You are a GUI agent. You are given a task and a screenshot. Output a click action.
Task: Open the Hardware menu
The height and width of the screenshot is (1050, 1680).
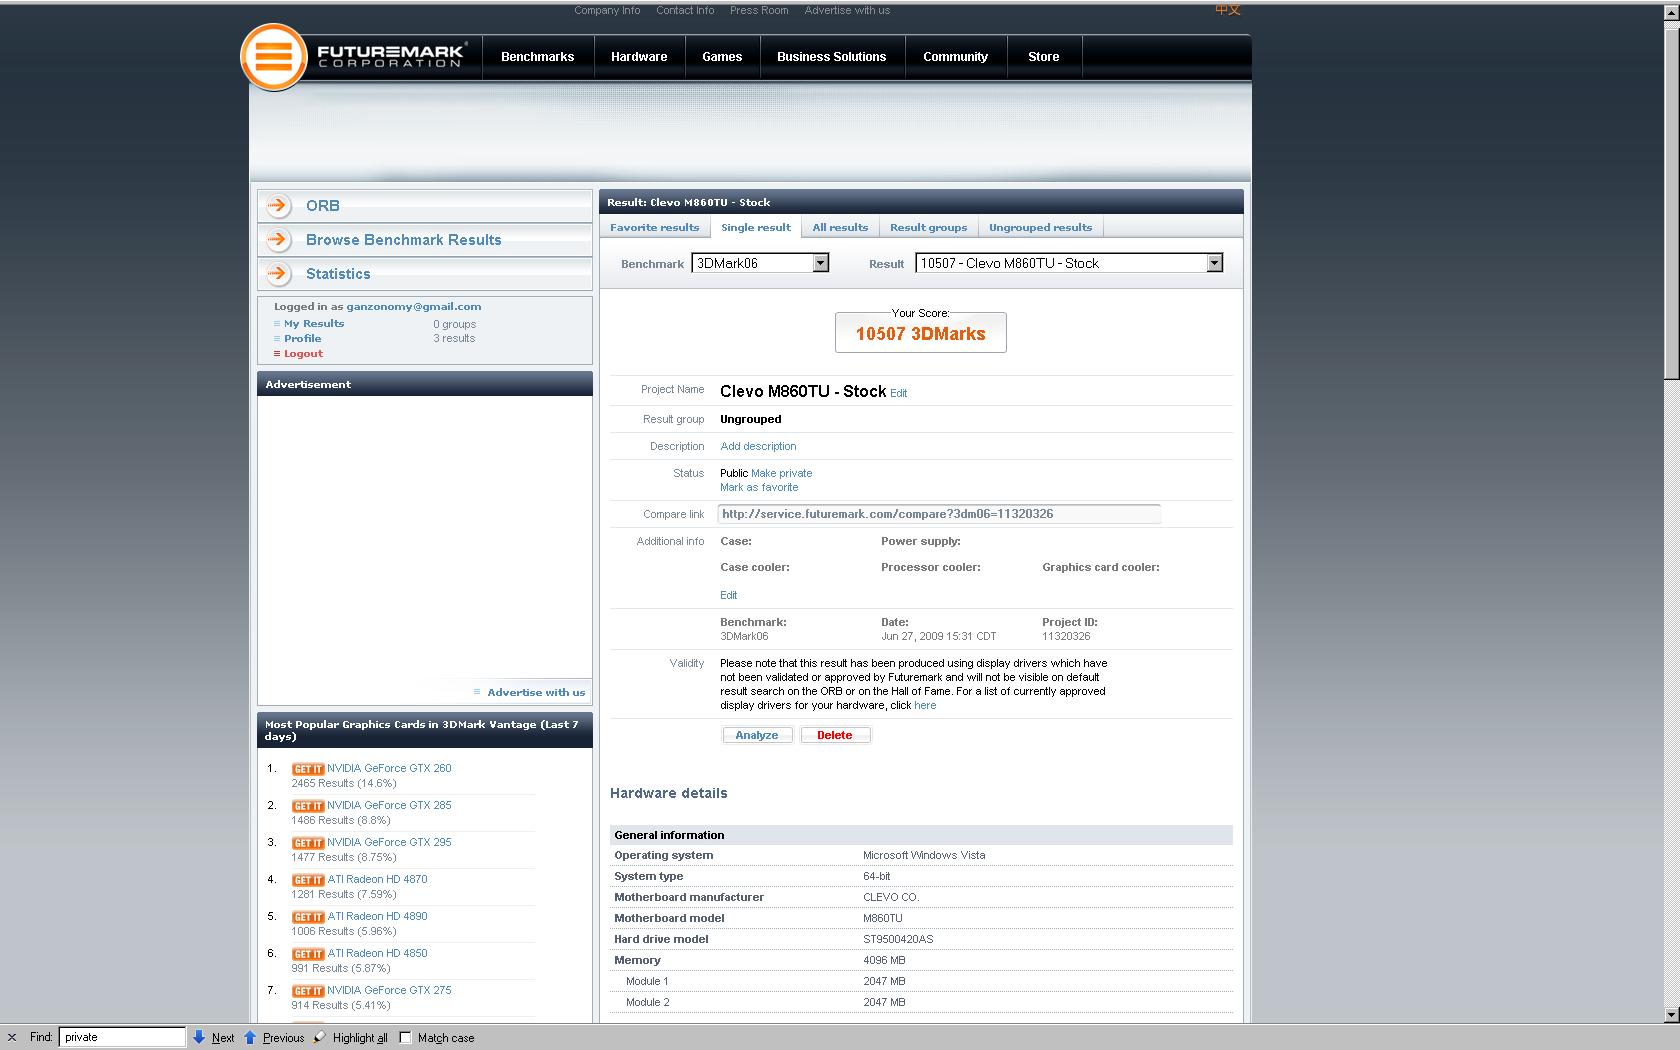tap(639, 57)
